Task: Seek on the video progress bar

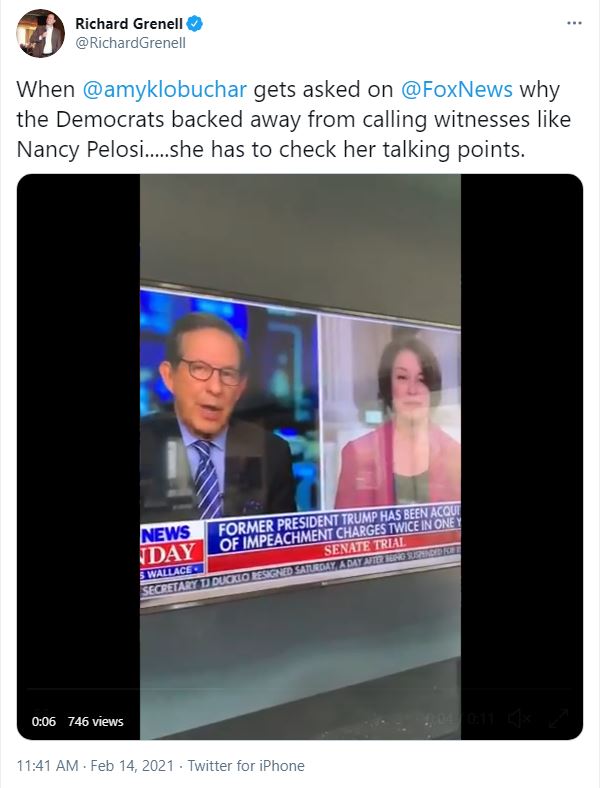Action: (300, 689)
